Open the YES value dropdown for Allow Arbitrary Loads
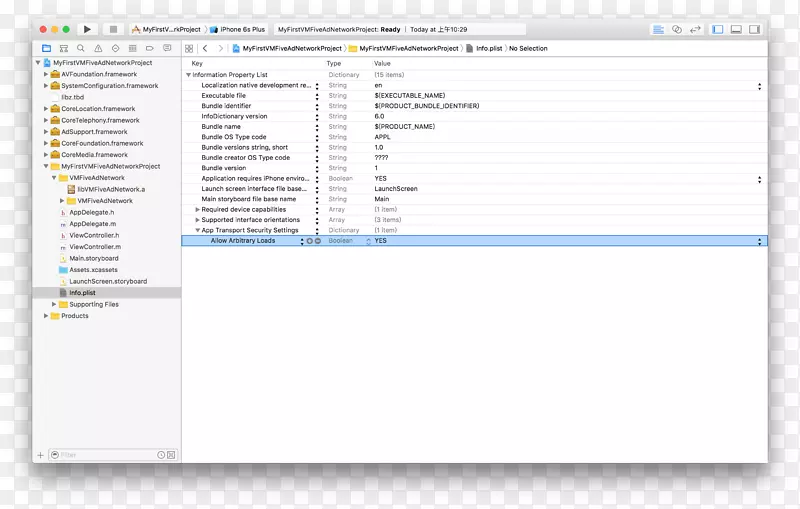The image size is (800, 509). (759, 241)
